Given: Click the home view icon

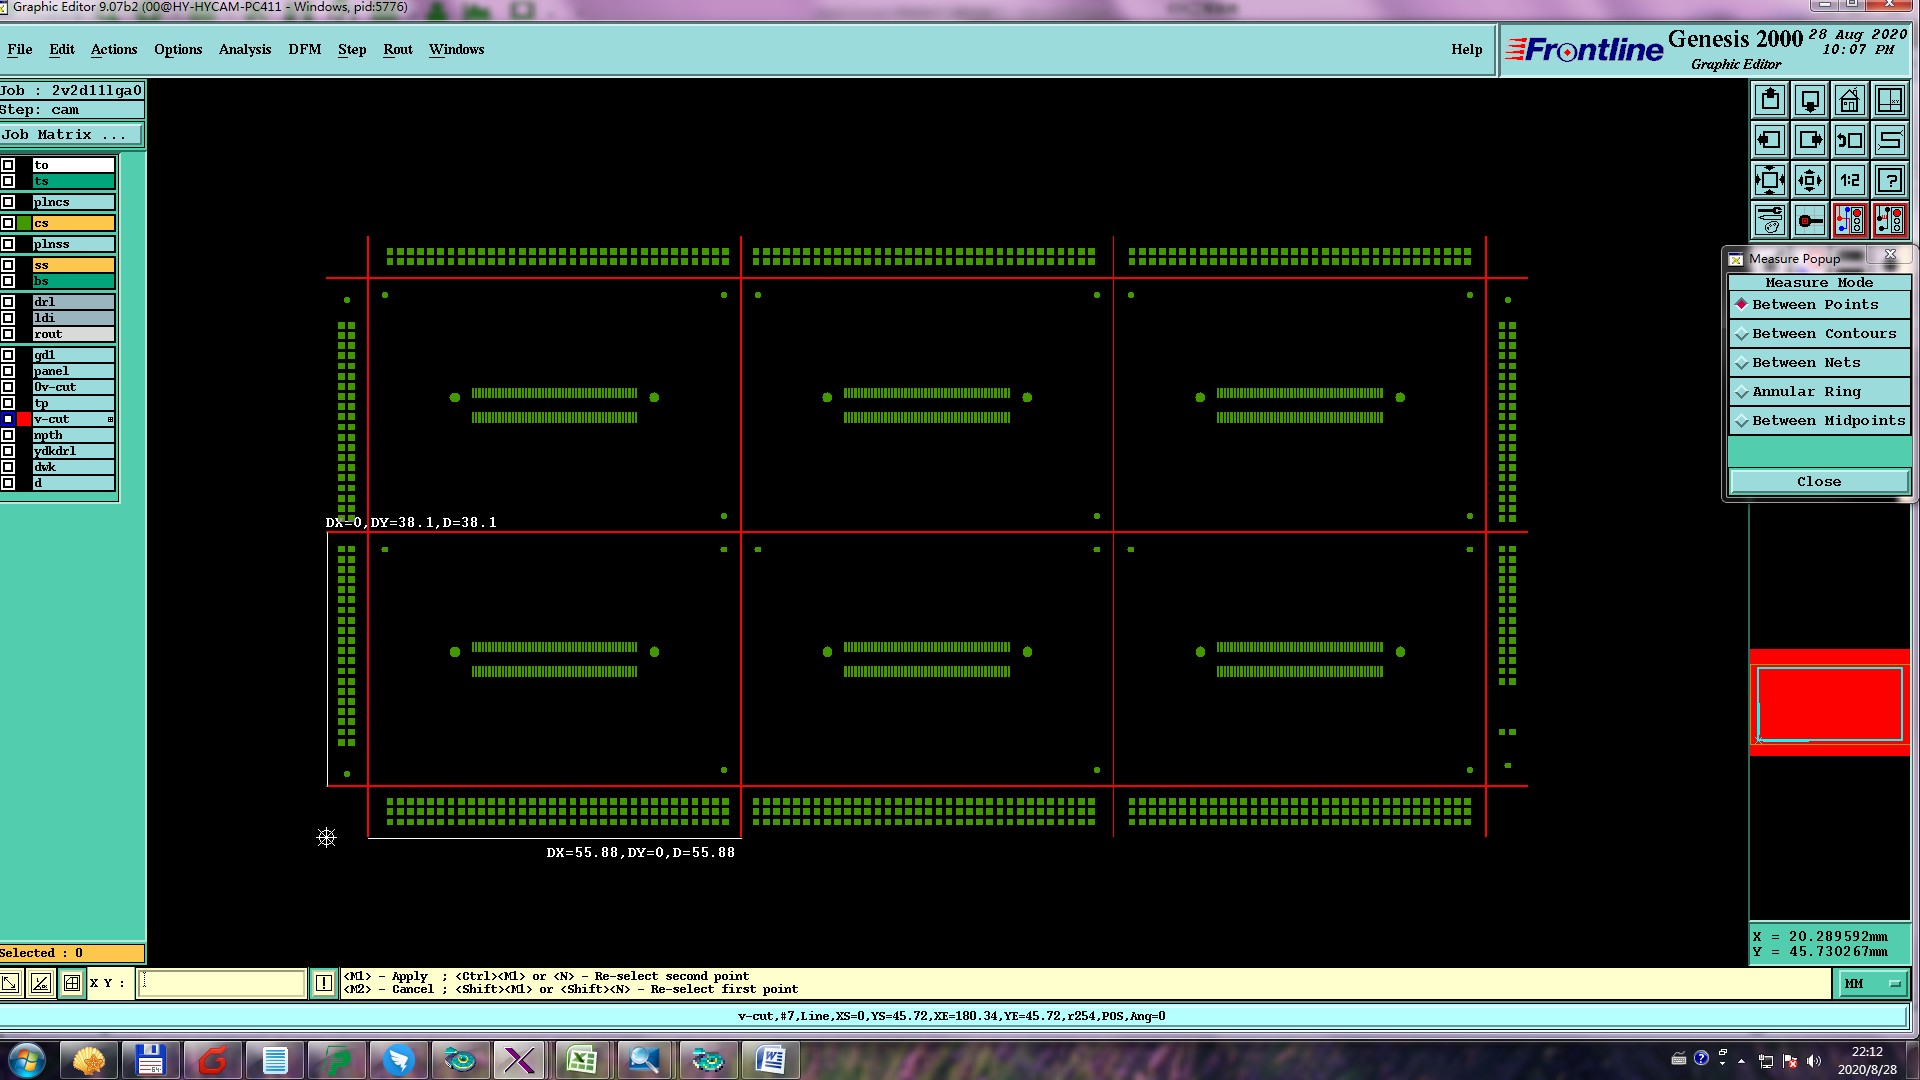Looking at the screenshot, I should pos(1850,100).
